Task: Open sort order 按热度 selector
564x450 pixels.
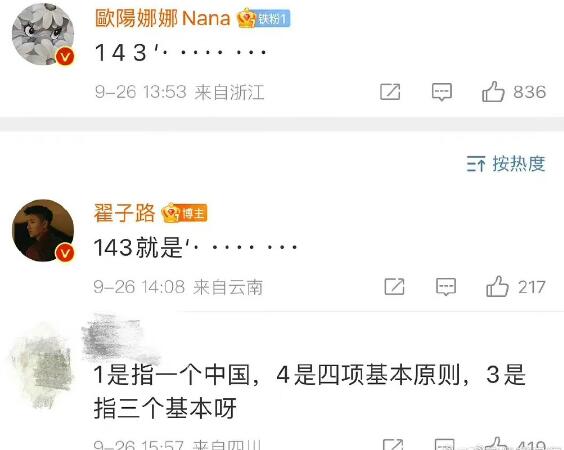Action: (x=506, y=164)
